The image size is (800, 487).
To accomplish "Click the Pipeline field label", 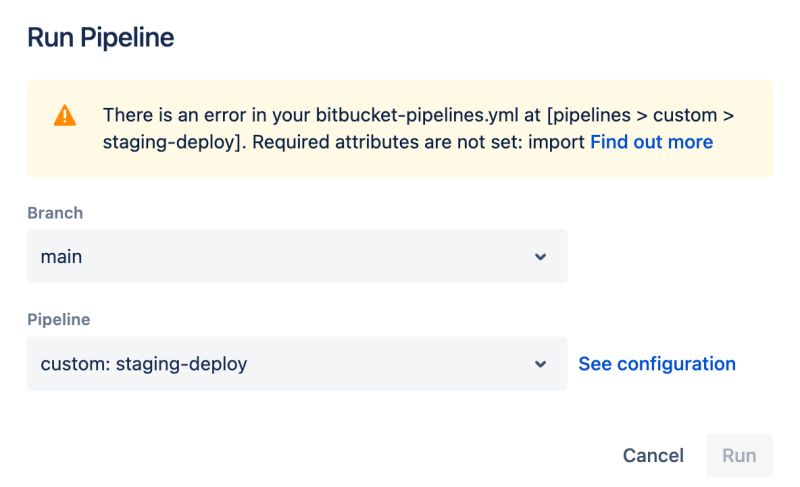I will coord(58,320).
